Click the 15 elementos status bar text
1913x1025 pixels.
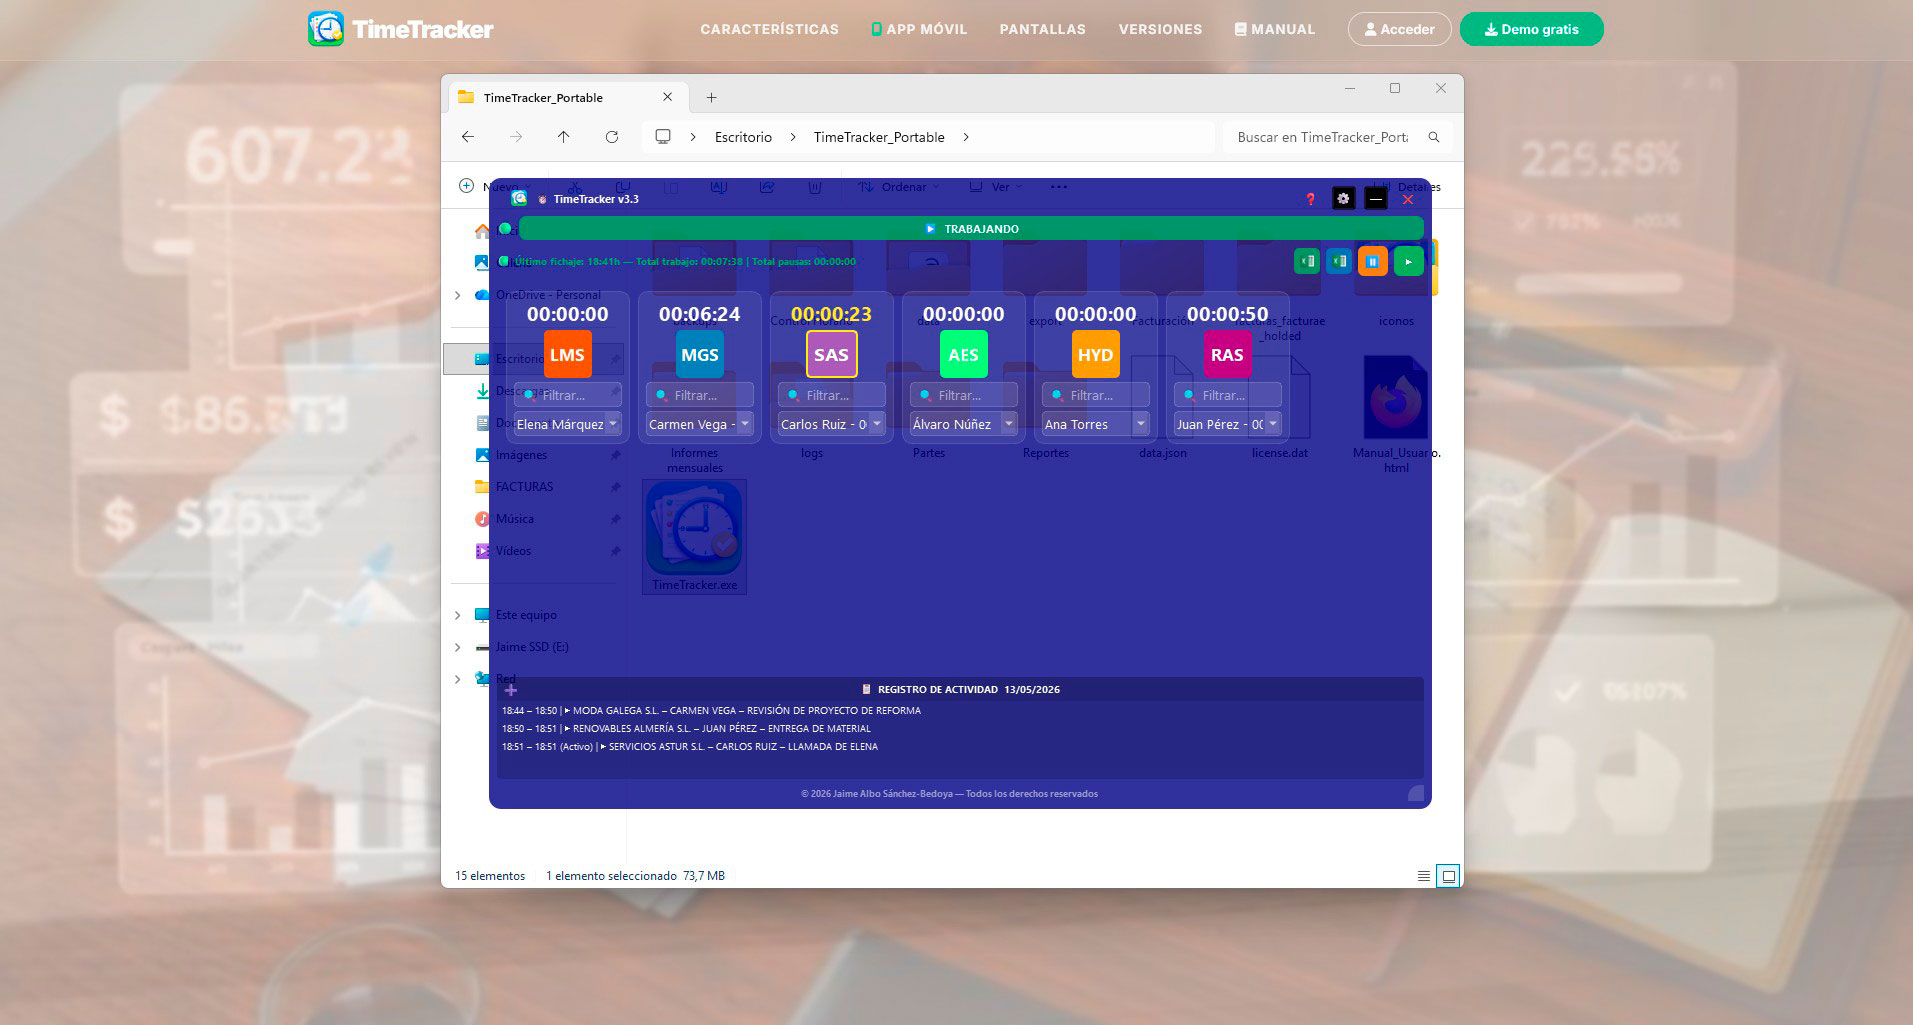490,876
